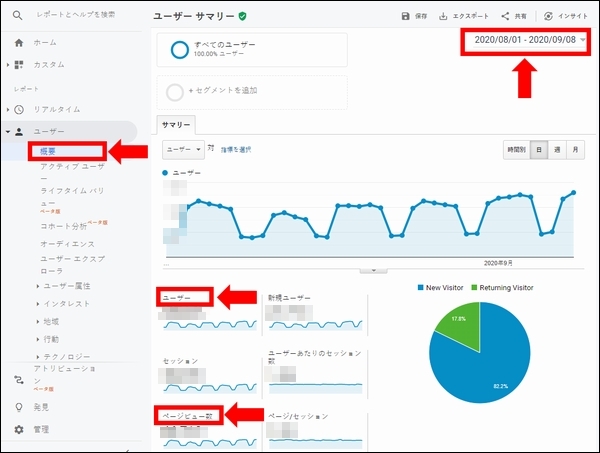Click the Custom dashboard icon

click(x=19, y=65)
